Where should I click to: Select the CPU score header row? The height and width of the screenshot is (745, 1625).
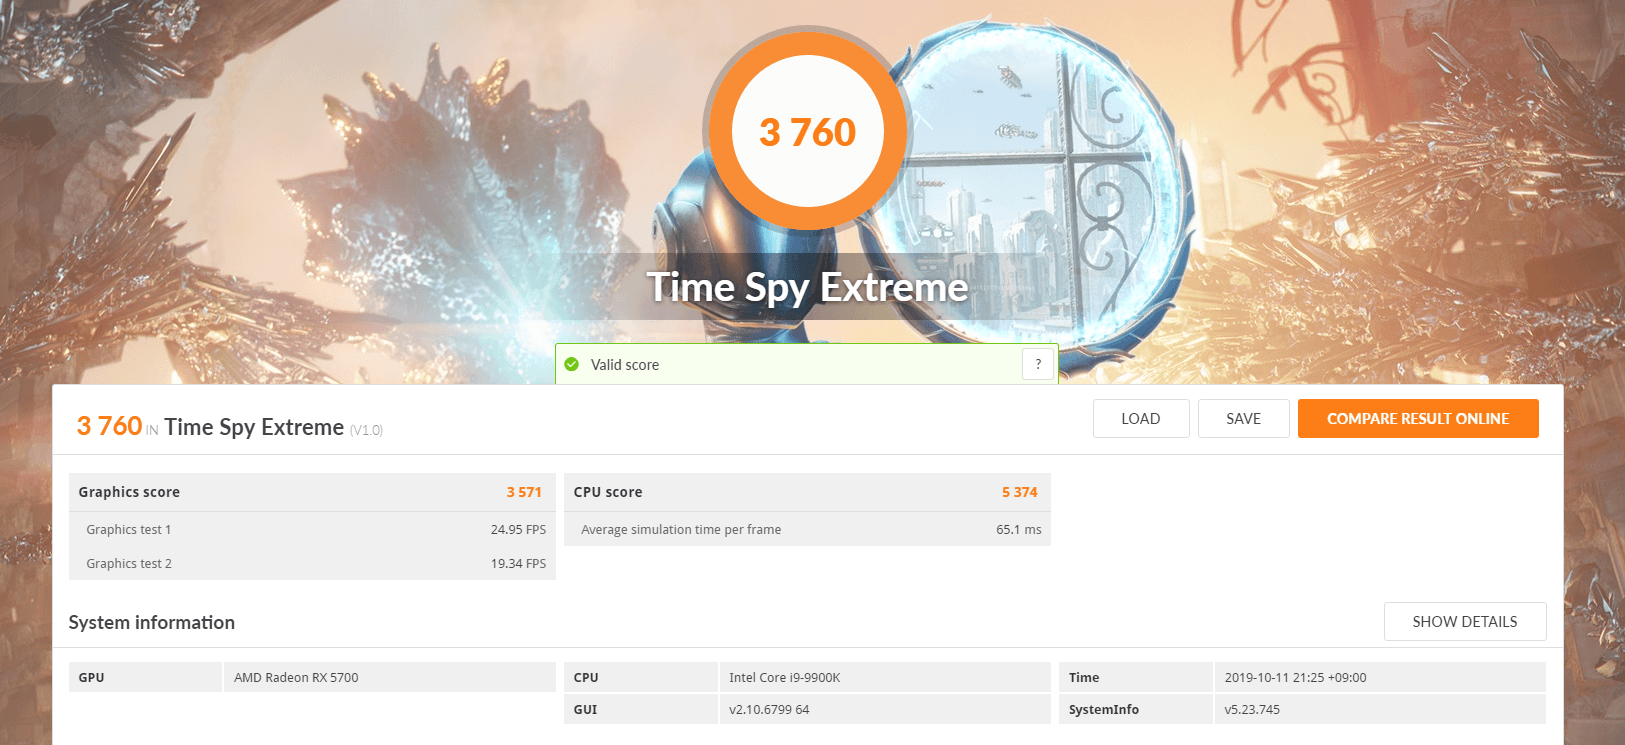(807, 492)
